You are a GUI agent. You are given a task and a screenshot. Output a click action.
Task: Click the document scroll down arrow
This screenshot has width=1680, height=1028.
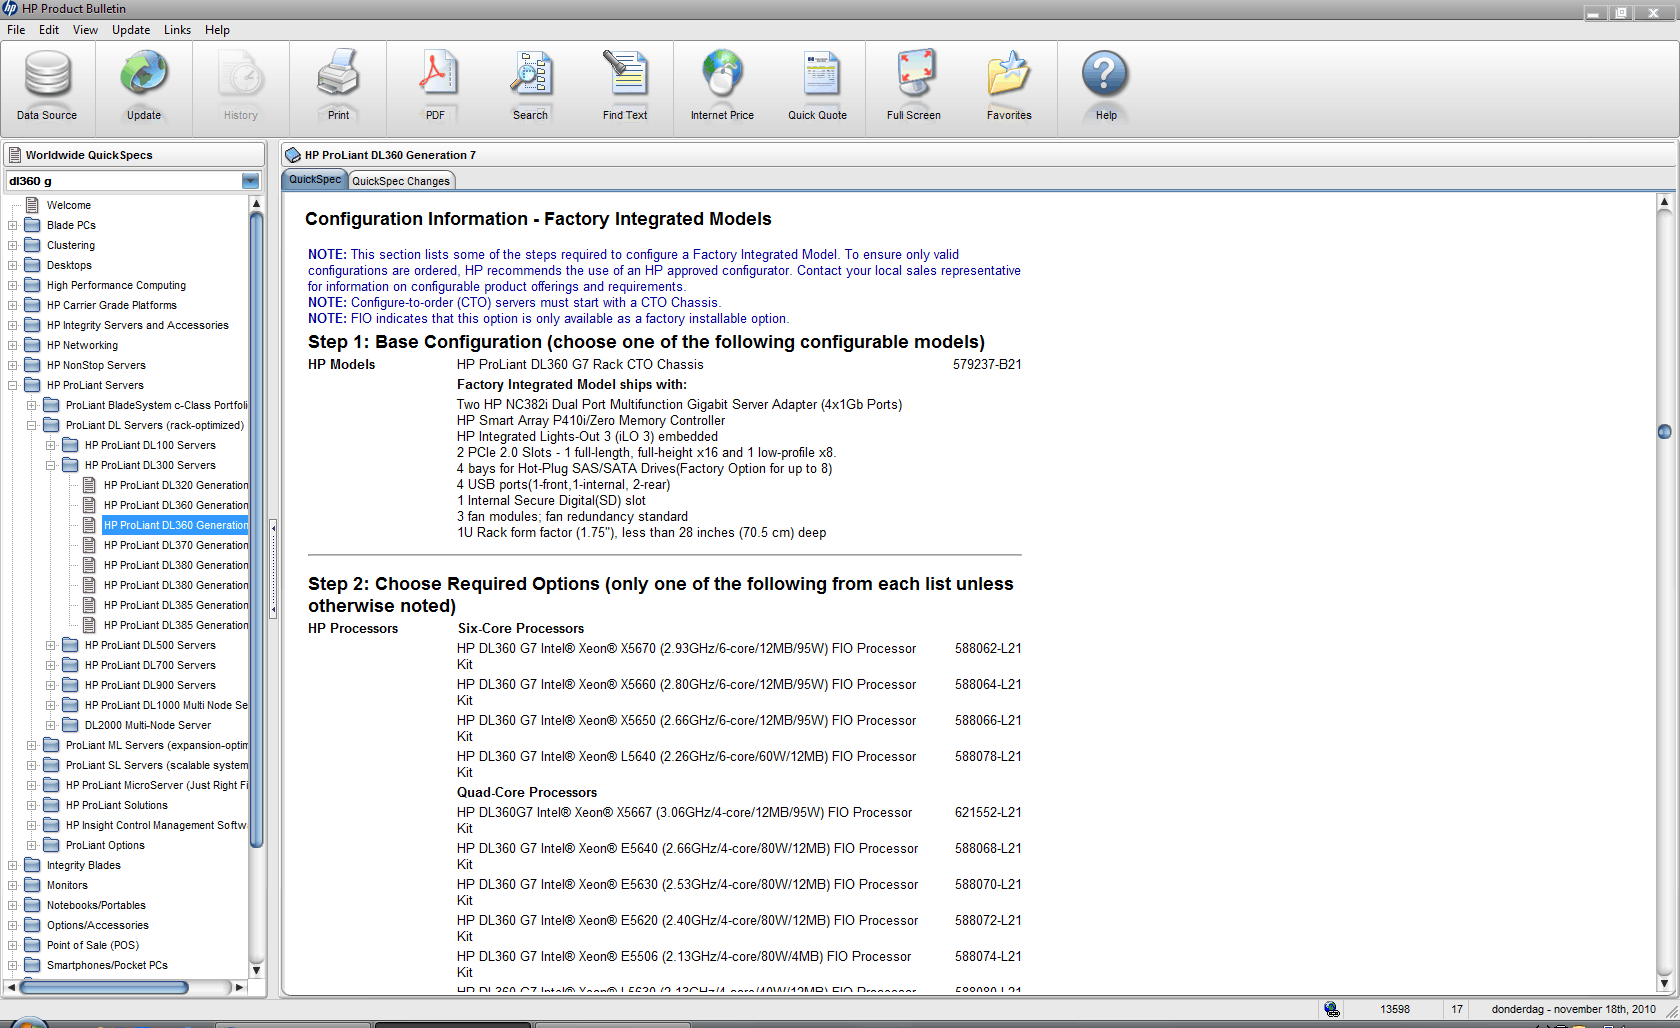point(1664,983)
